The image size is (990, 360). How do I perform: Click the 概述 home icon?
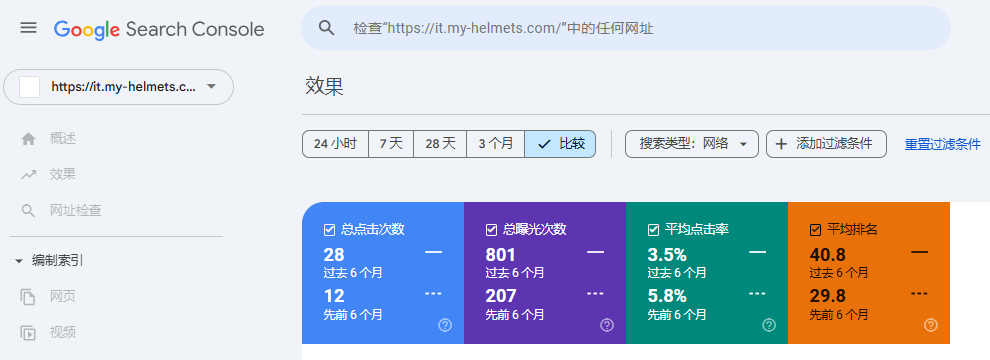click(x=28, y=139)
